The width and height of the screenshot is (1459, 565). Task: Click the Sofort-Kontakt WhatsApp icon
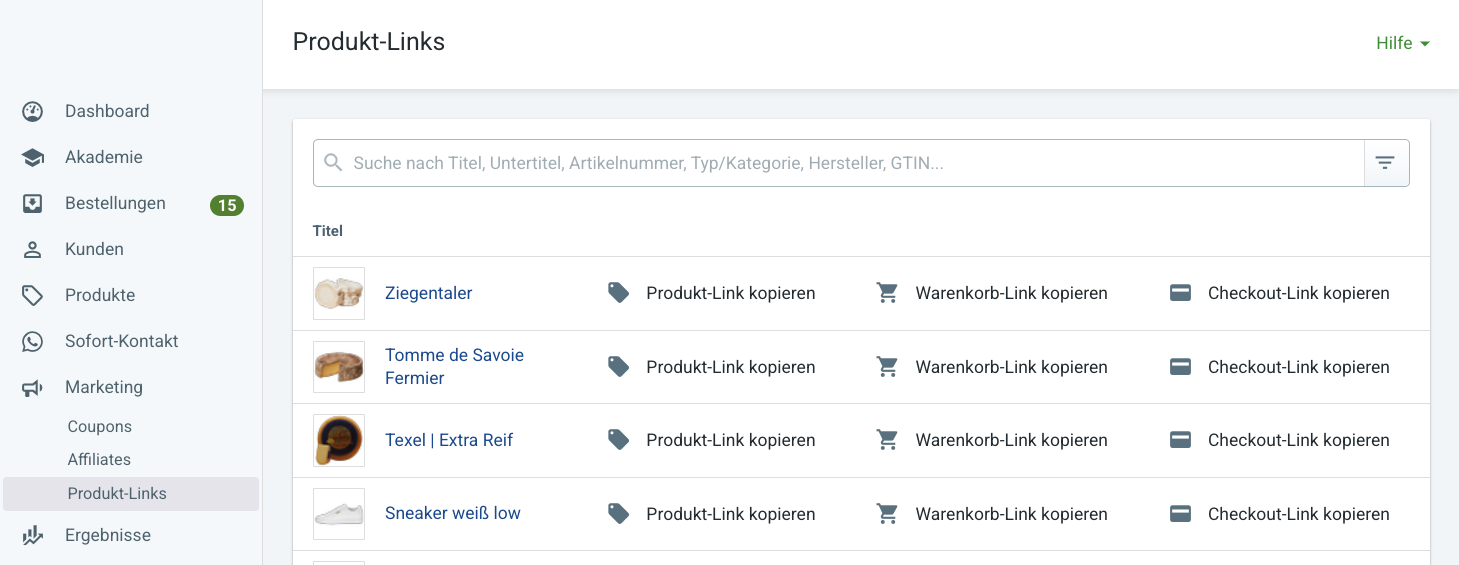(33, 341)
